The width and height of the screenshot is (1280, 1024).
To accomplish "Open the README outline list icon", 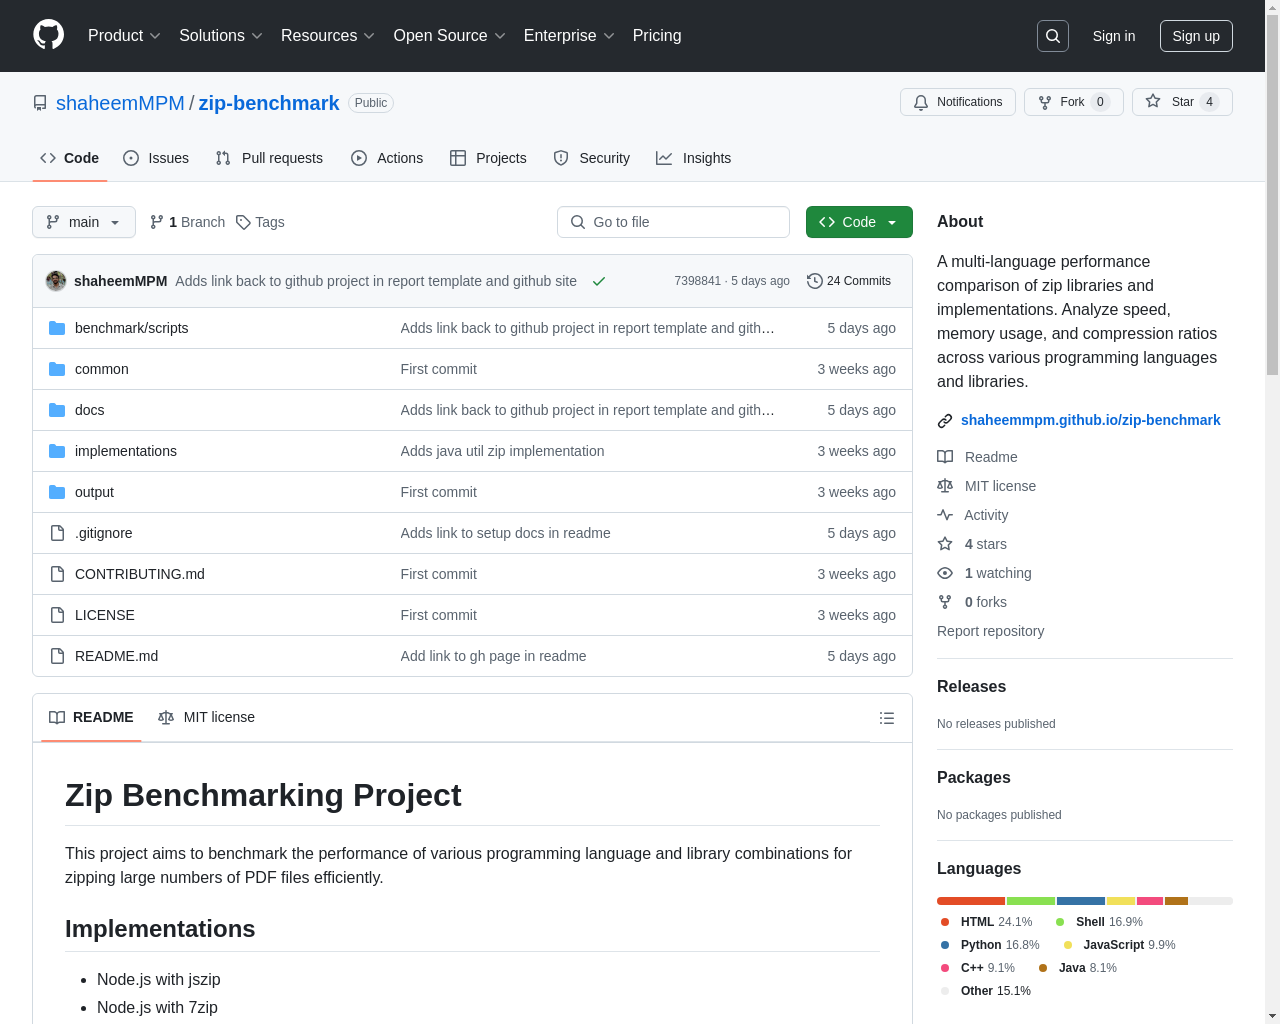I will click(887, 718).
